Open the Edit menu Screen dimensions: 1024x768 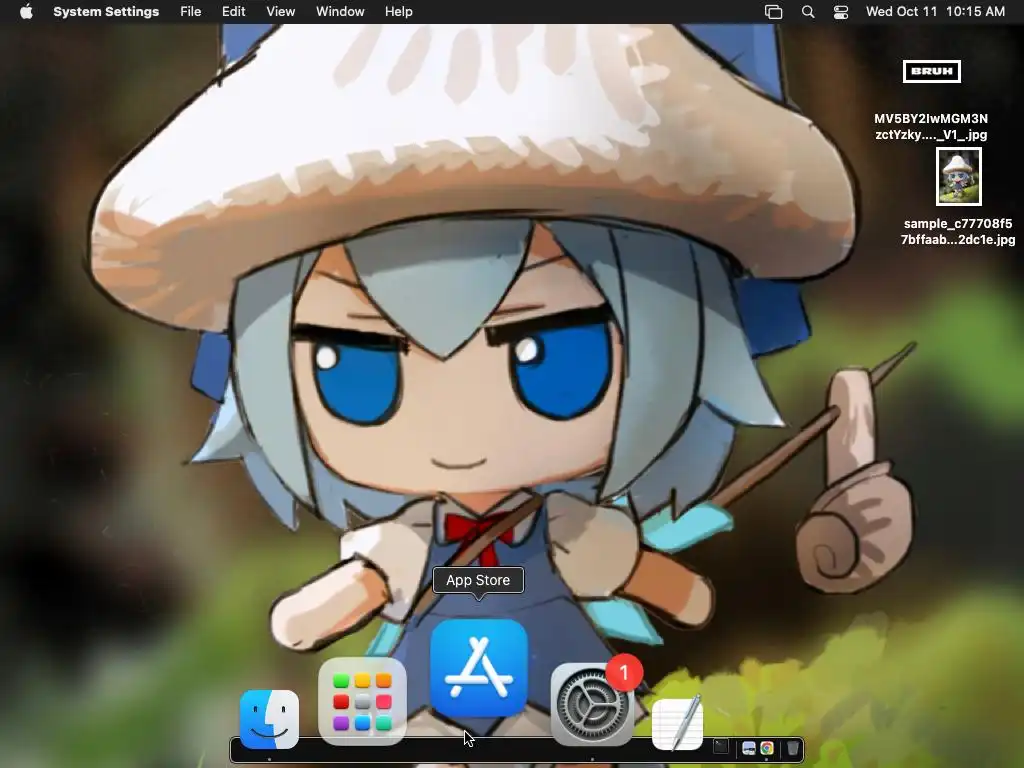click(x=233, y=12)
